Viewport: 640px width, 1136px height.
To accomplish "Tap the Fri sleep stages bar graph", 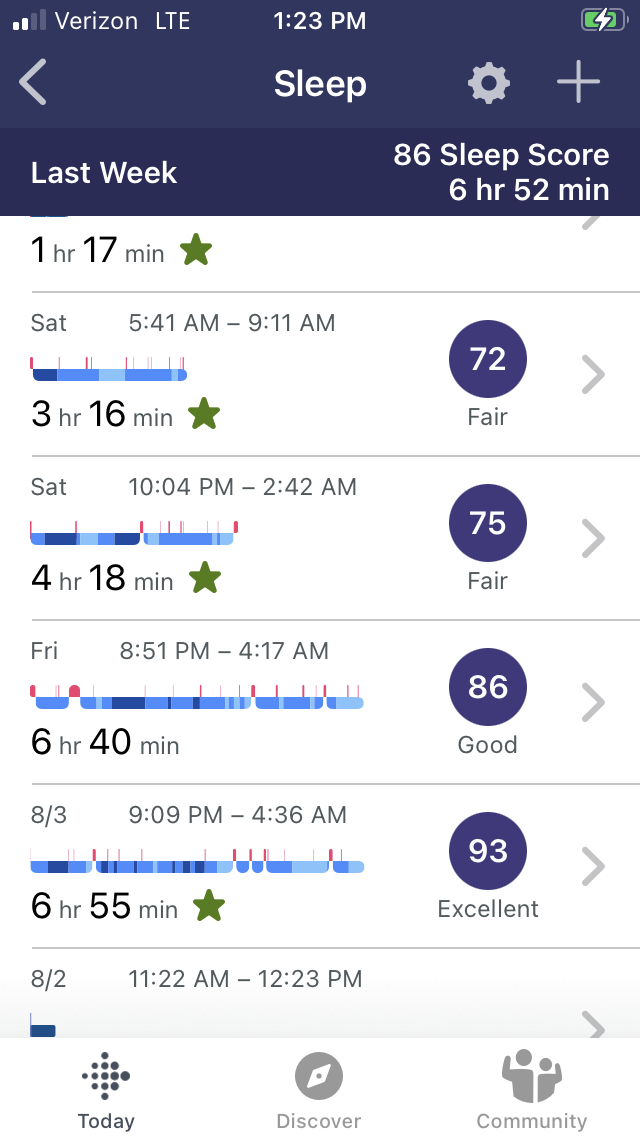I will click(x=197, y=696).
